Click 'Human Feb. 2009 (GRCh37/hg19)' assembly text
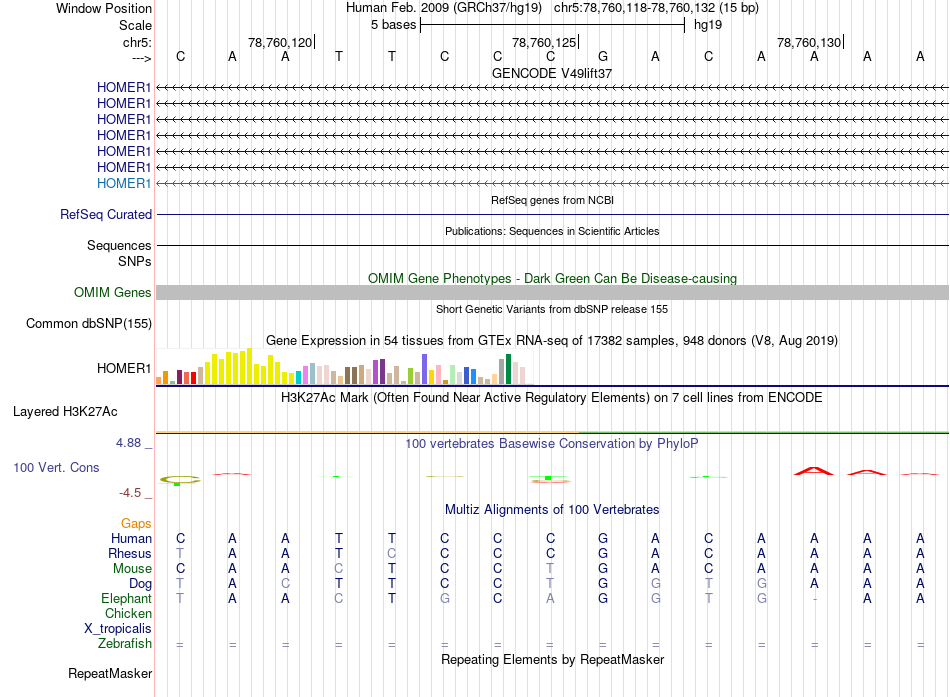This screenshot has height=697, width=950. (x=443, y=8)
